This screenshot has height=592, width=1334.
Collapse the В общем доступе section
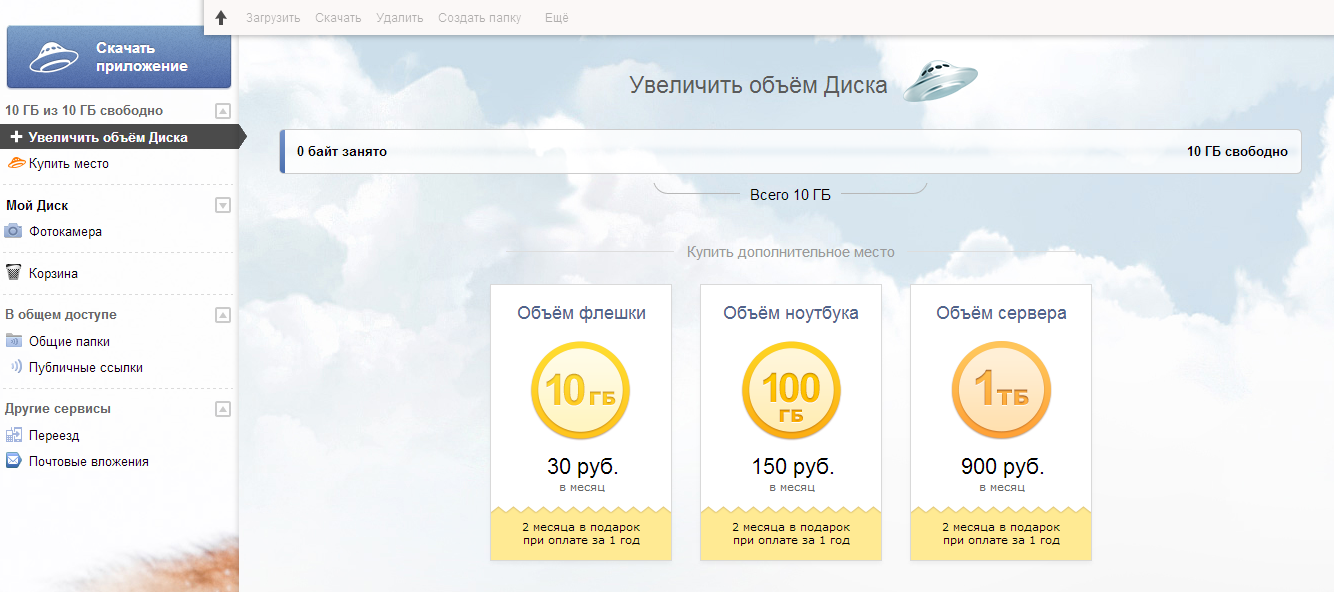tap(223, 315)
